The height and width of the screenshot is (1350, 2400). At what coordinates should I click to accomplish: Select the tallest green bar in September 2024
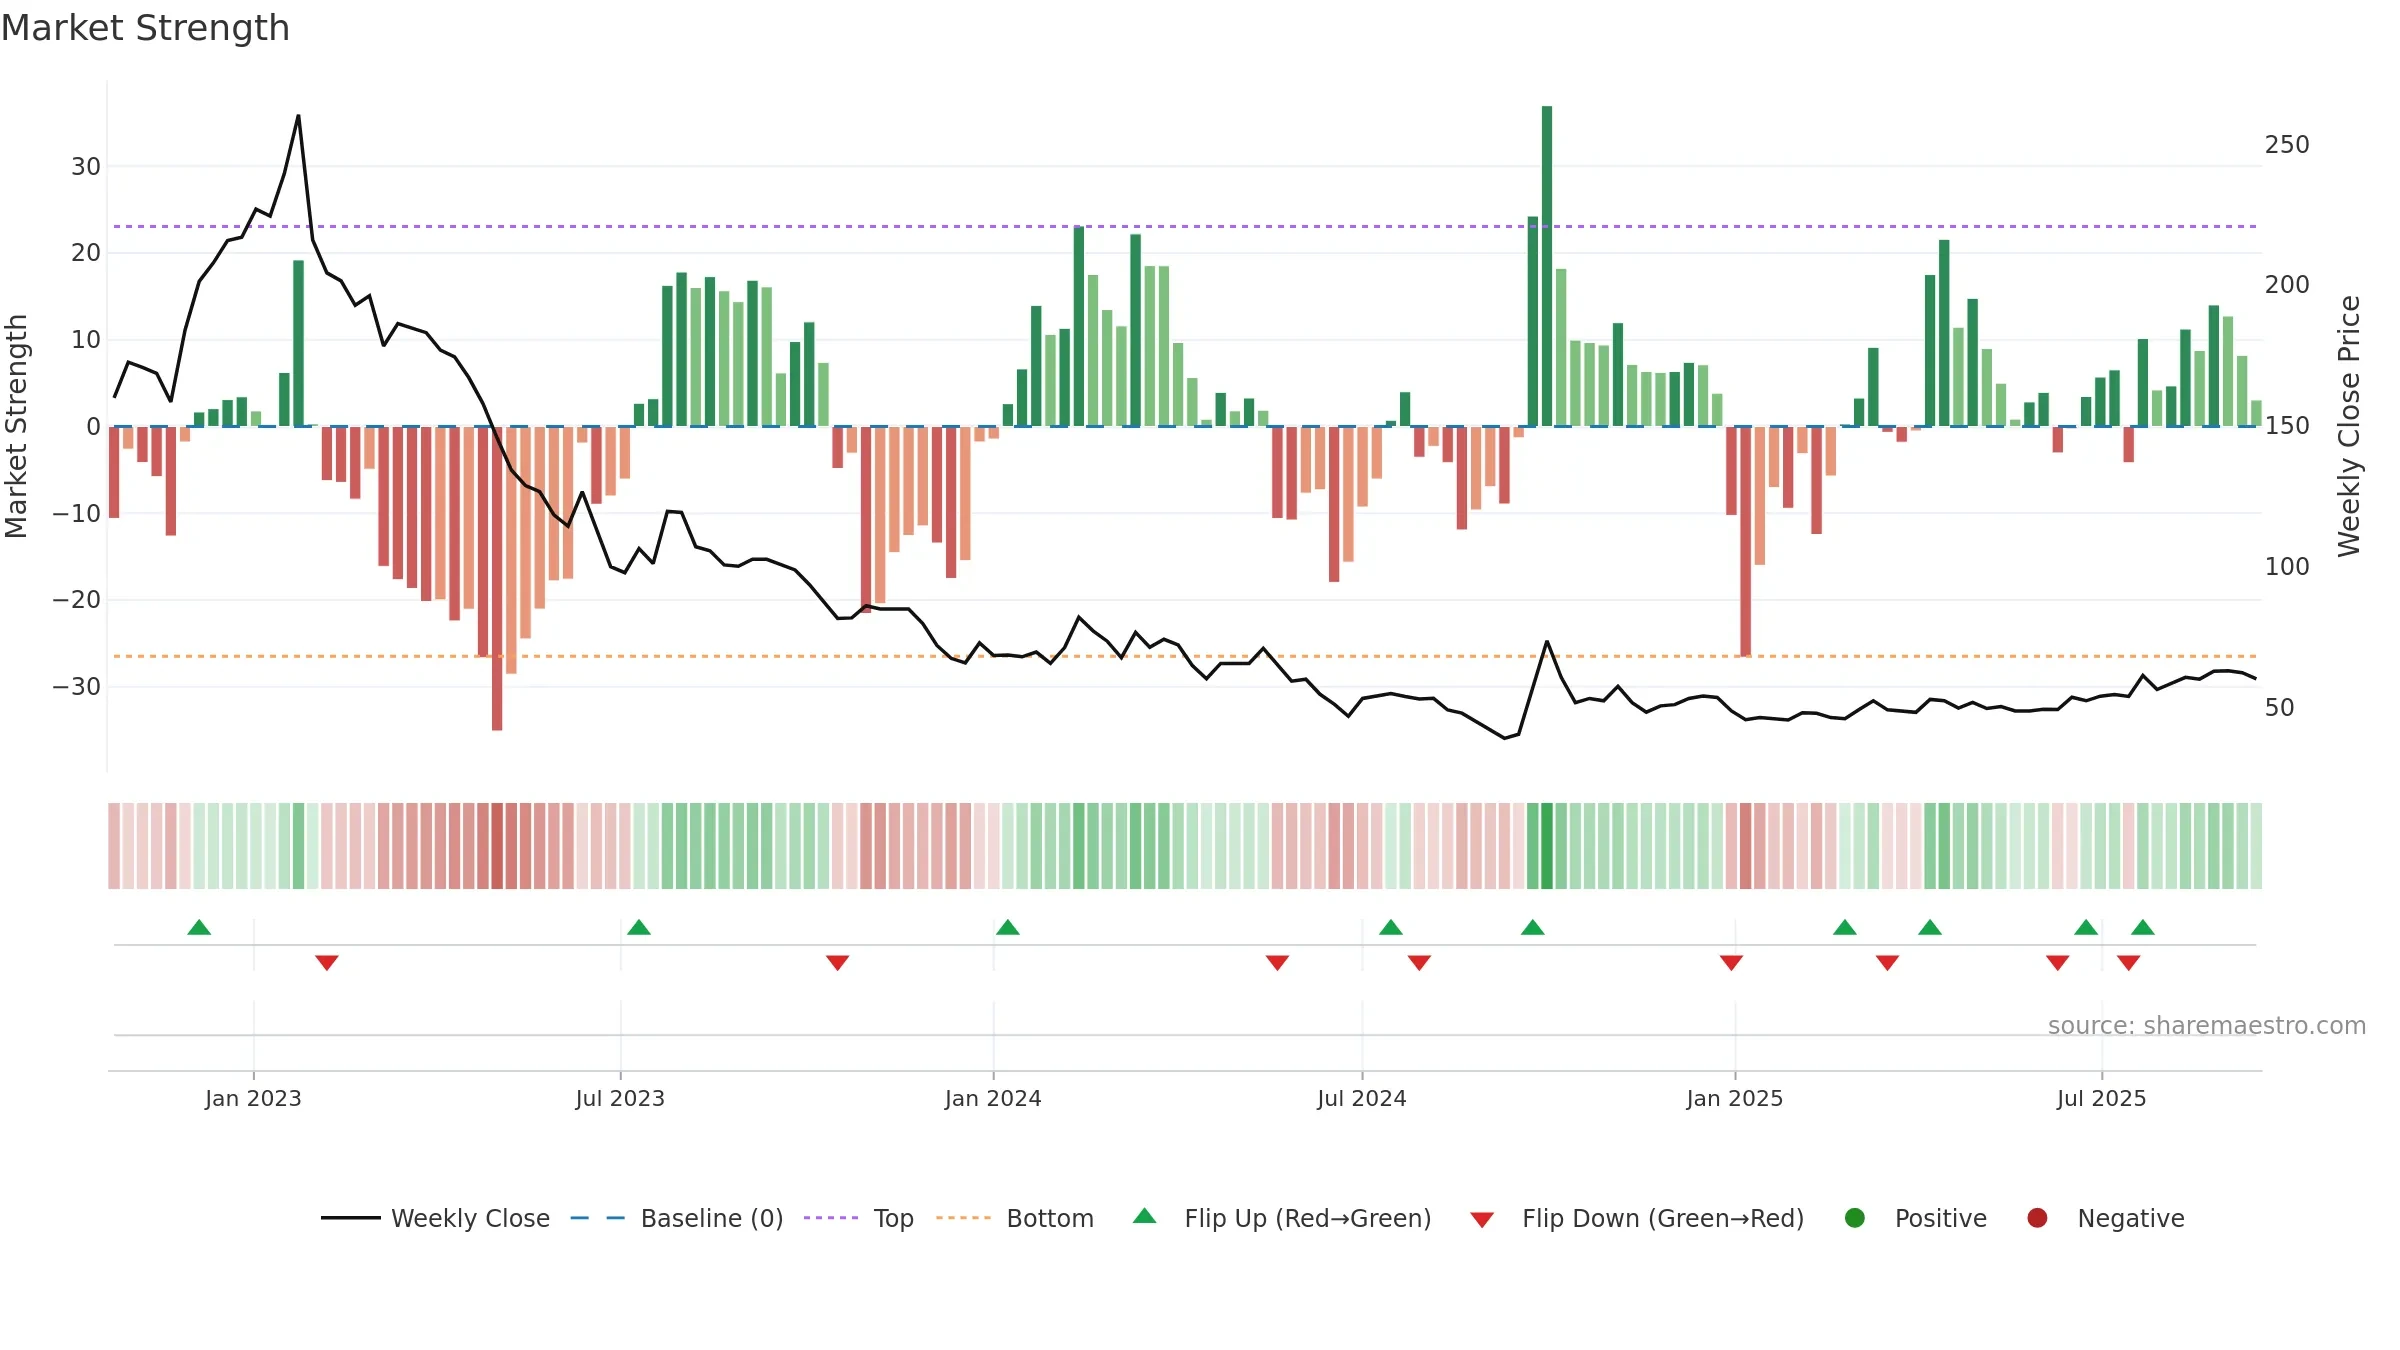click(1547, 266)
